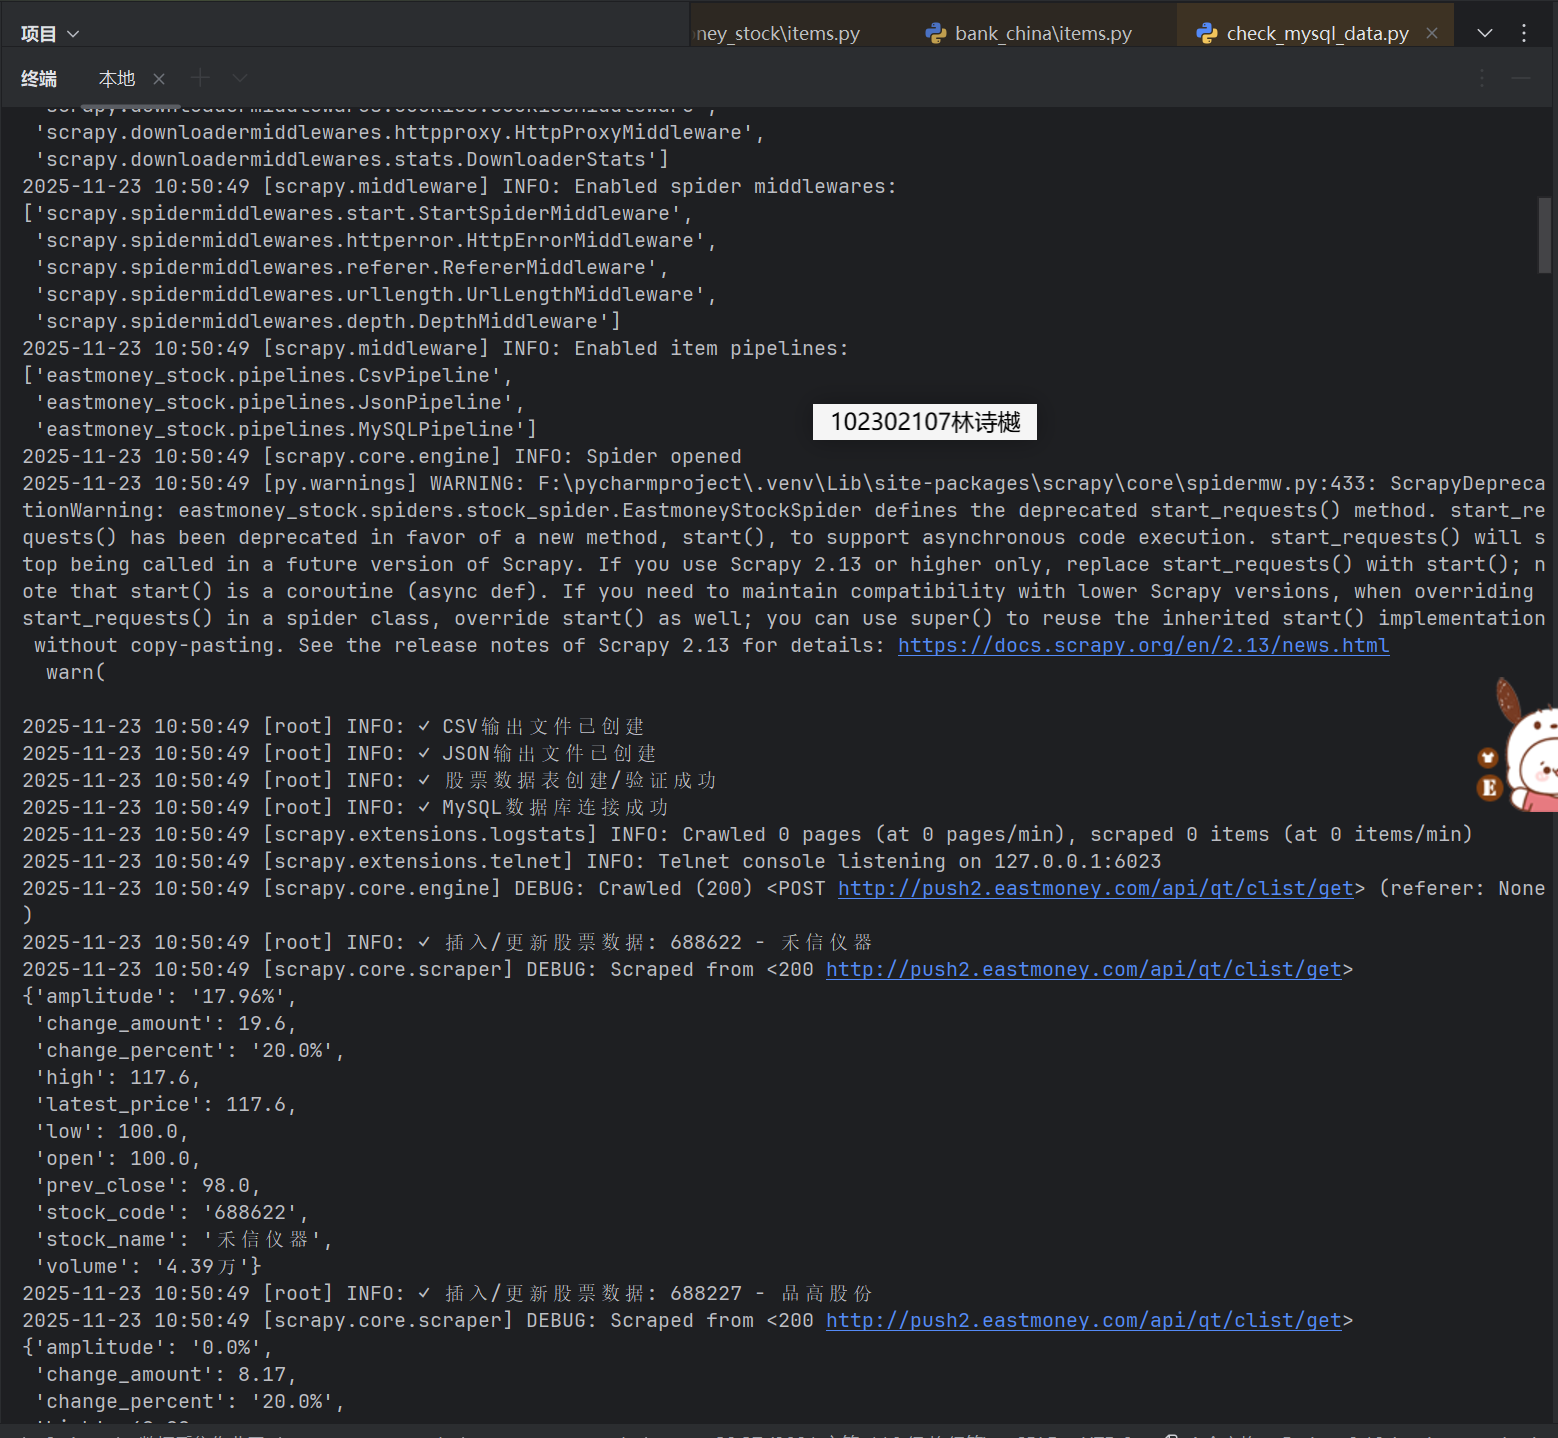
Task: Click the '插入/更新股票数据: 688227' log line
Action: (x=448, y=1293)
